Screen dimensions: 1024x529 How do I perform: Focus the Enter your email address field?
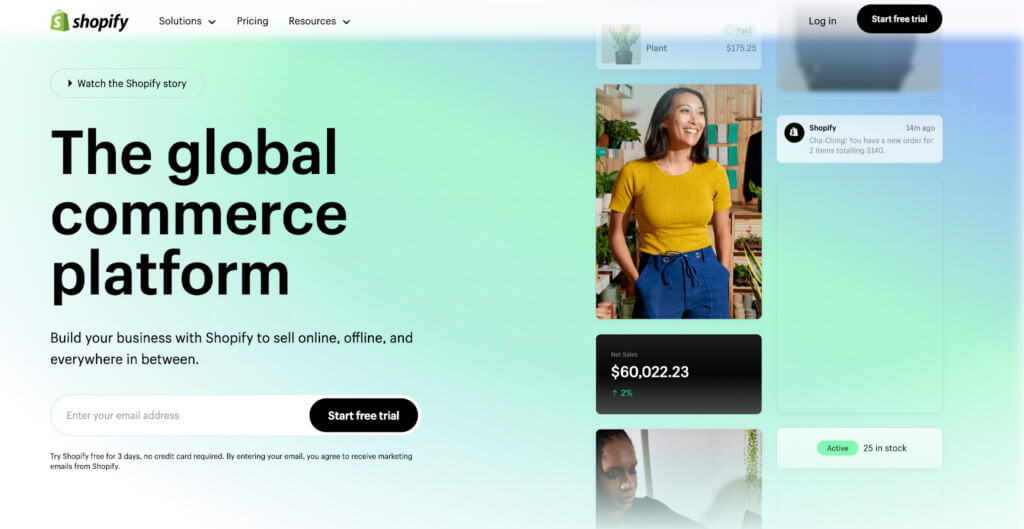click(180, 415)
